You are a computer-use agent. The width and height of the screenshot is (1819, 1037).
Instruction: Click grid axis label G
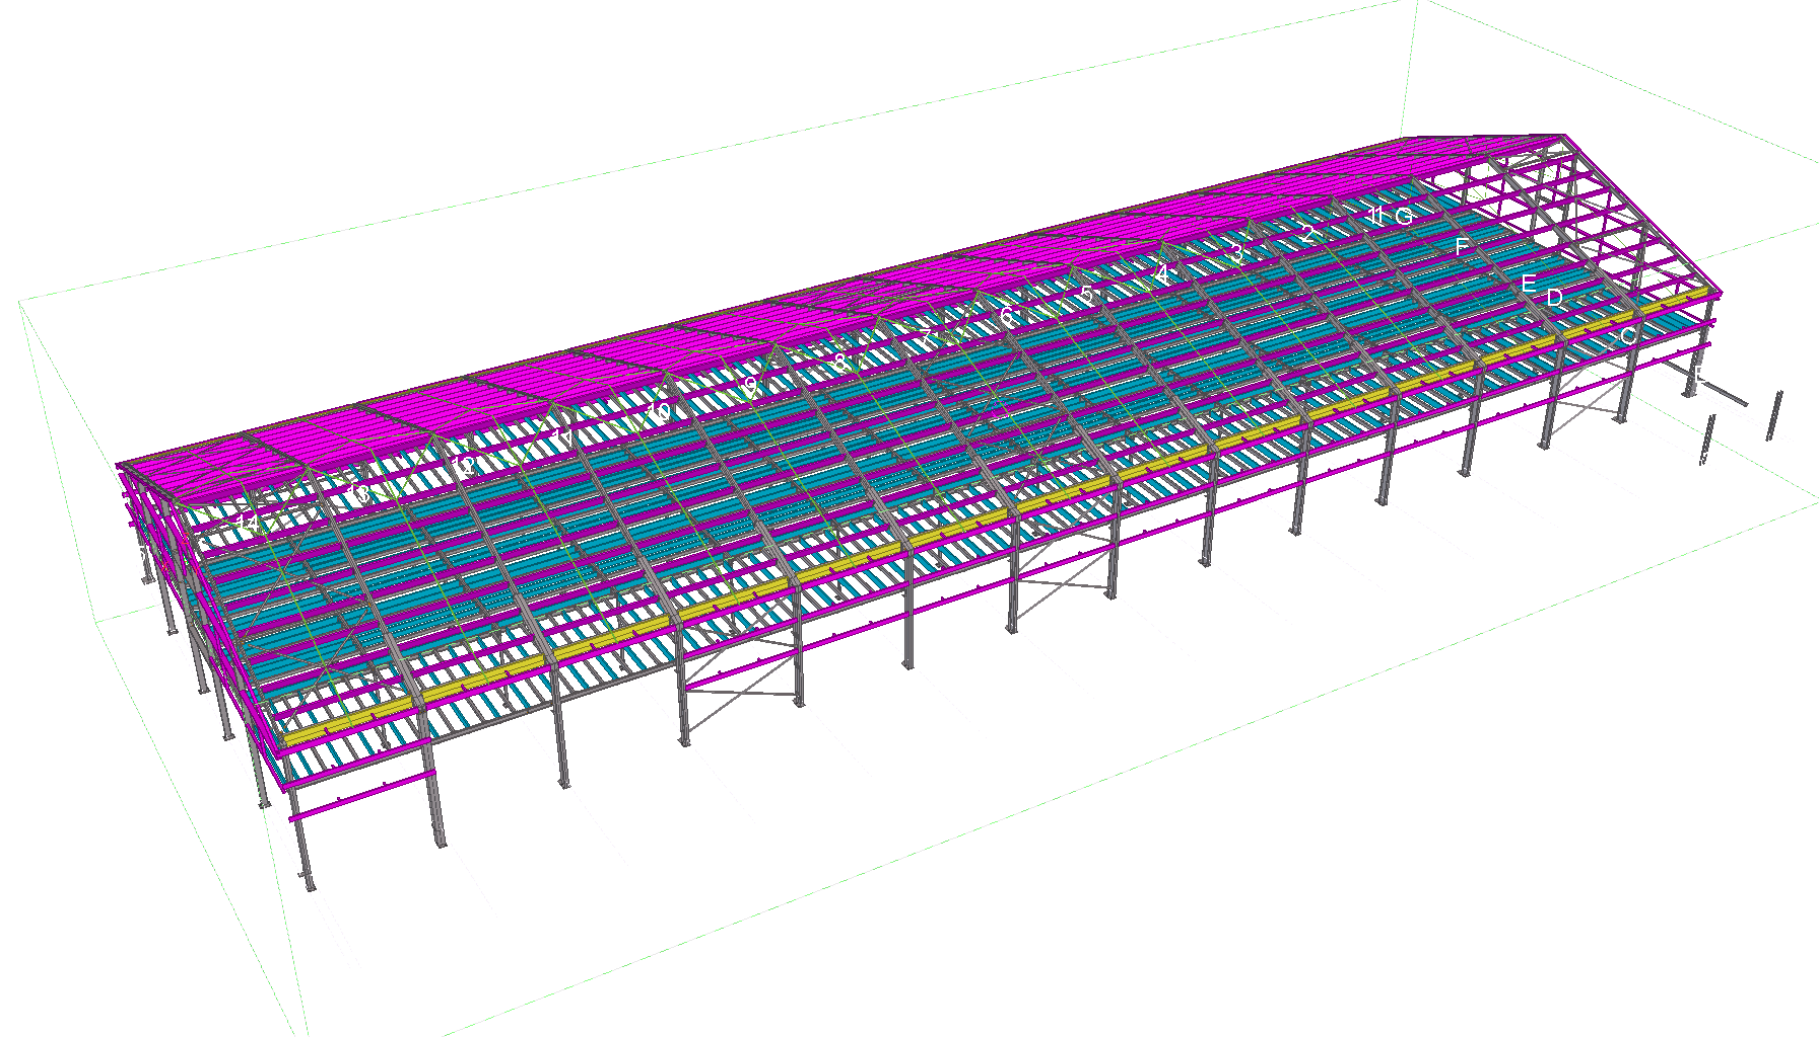pos(1404,216)
